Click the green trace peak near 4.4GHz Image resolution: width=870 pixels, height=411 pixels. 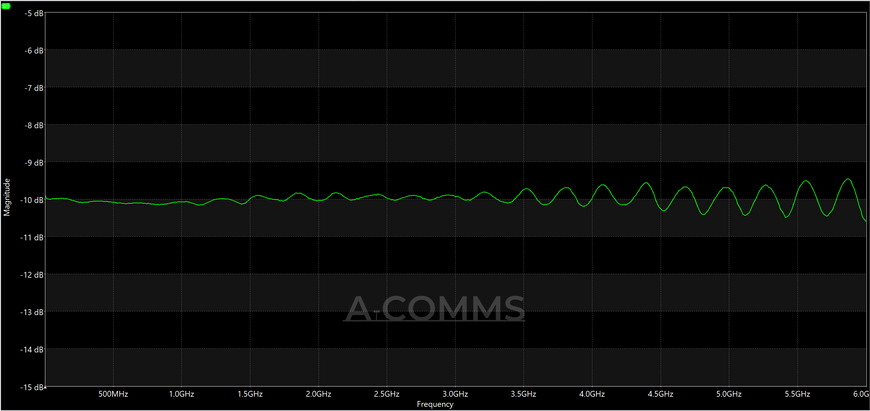click(x=645, y=183)
